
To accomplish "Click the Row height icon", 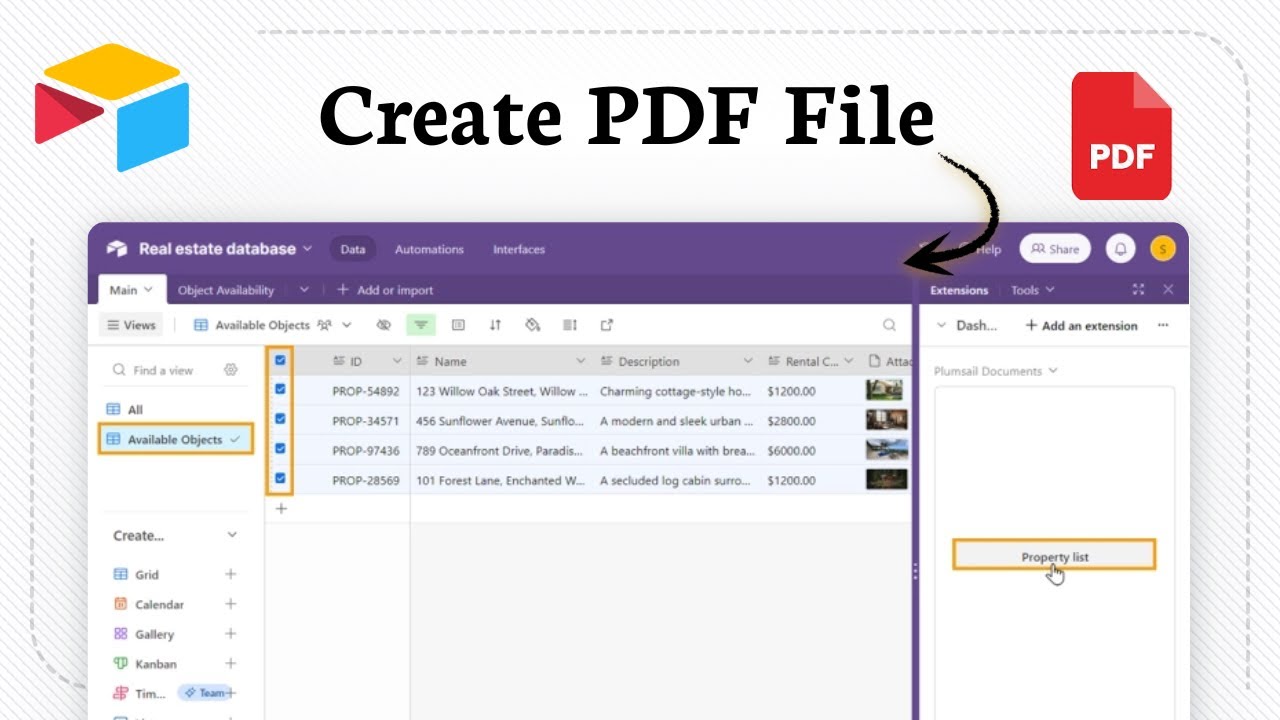I will pos(570,325).
